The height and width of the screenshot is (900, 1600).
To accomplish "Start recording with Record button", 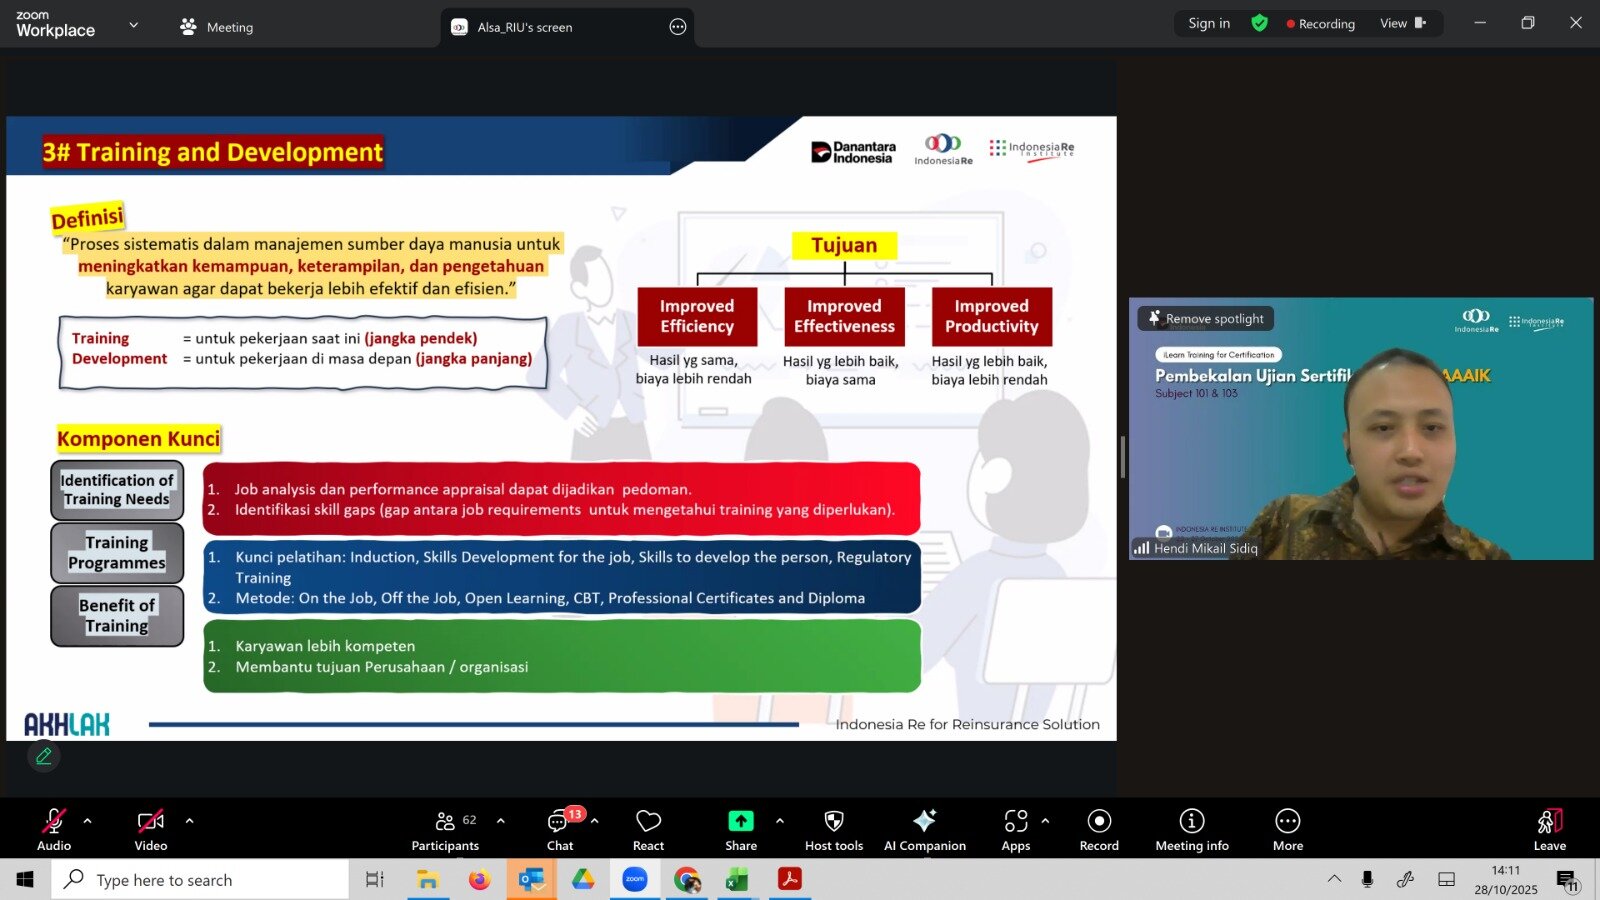I will [1099, 829].
